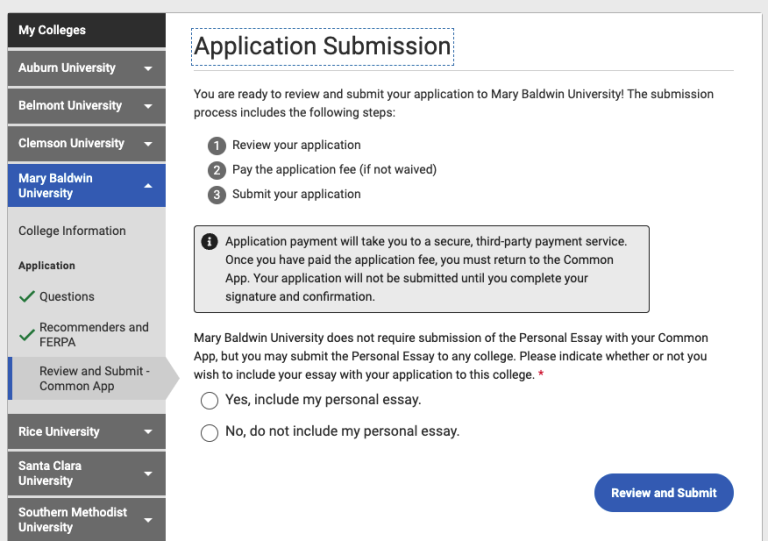Click the green checkmark beside Questions
768x541 pixels.
pyautogui.click(x=26, y=296)
